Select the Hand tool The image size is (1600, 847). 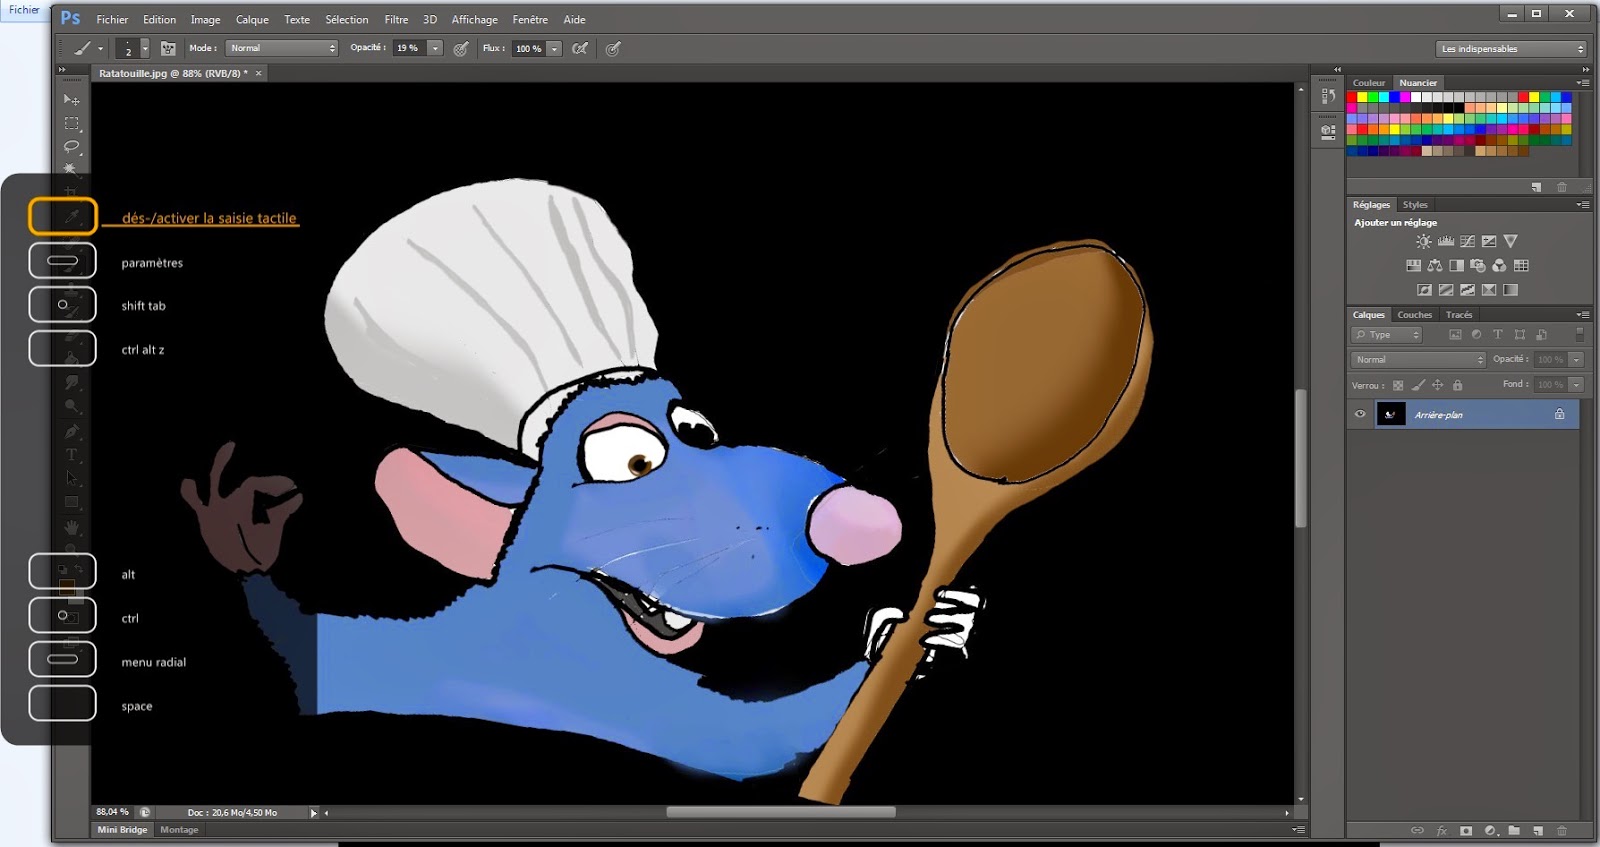(x=71, y=527)
